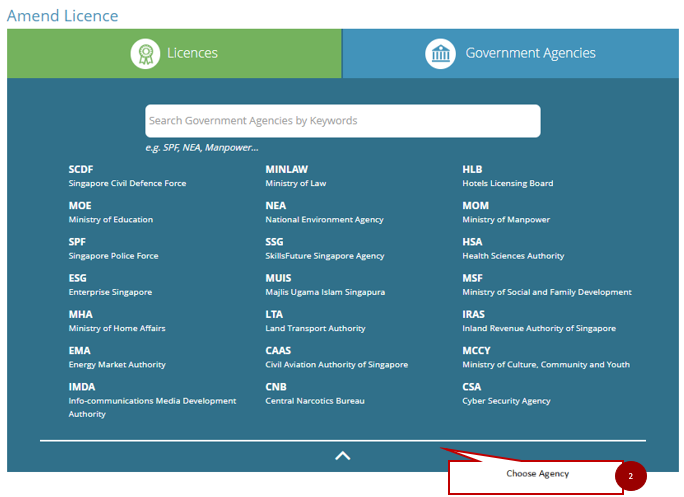Click the red step 2 marker circle
The image size is (684, 497).
click(631, 476)
